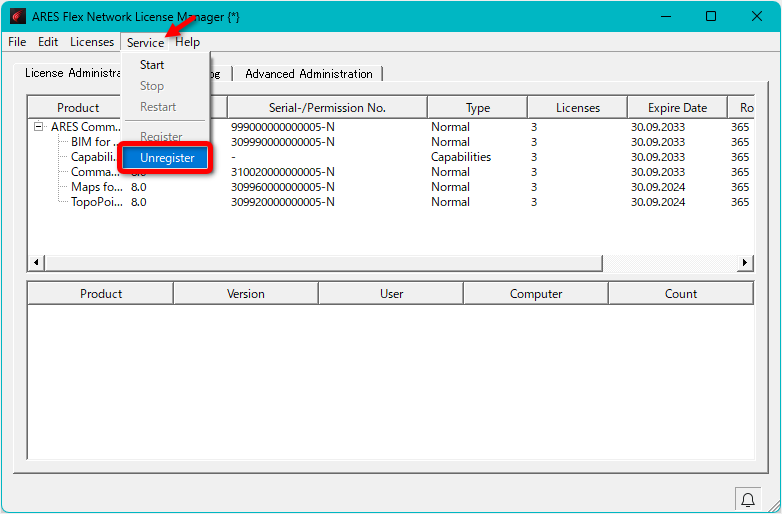The width and height of the screenshot is (782, 514).
Task: Select the BIM for... tree row
Action: (94, 142)
